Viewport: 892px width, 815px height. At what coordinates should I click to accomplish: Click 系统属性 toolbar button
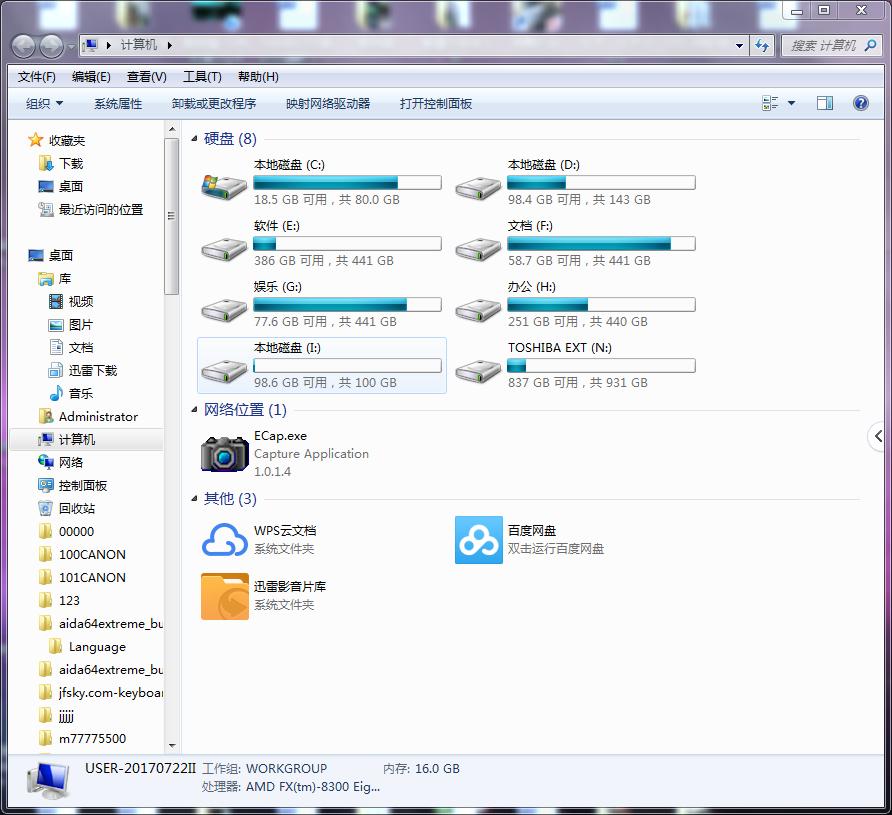[x=118, y=104]
